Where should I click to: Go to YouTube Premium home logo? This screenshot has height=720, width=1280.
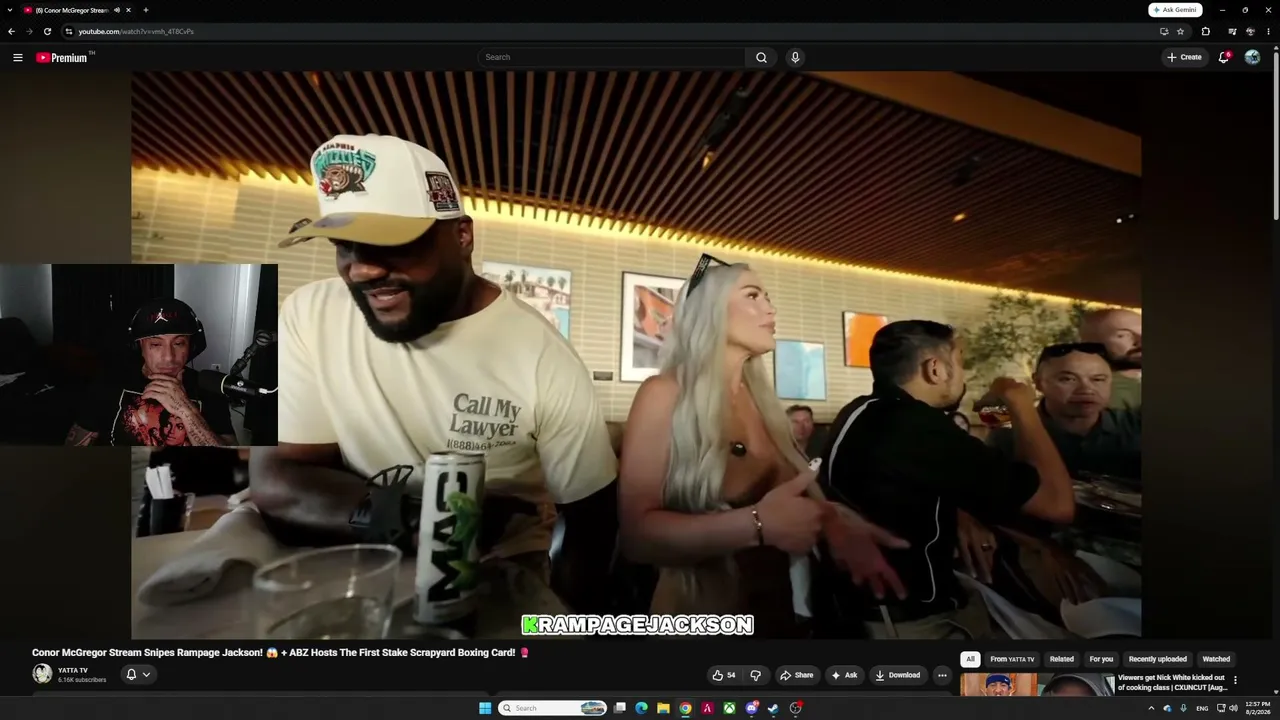click(x=62, y=57)
